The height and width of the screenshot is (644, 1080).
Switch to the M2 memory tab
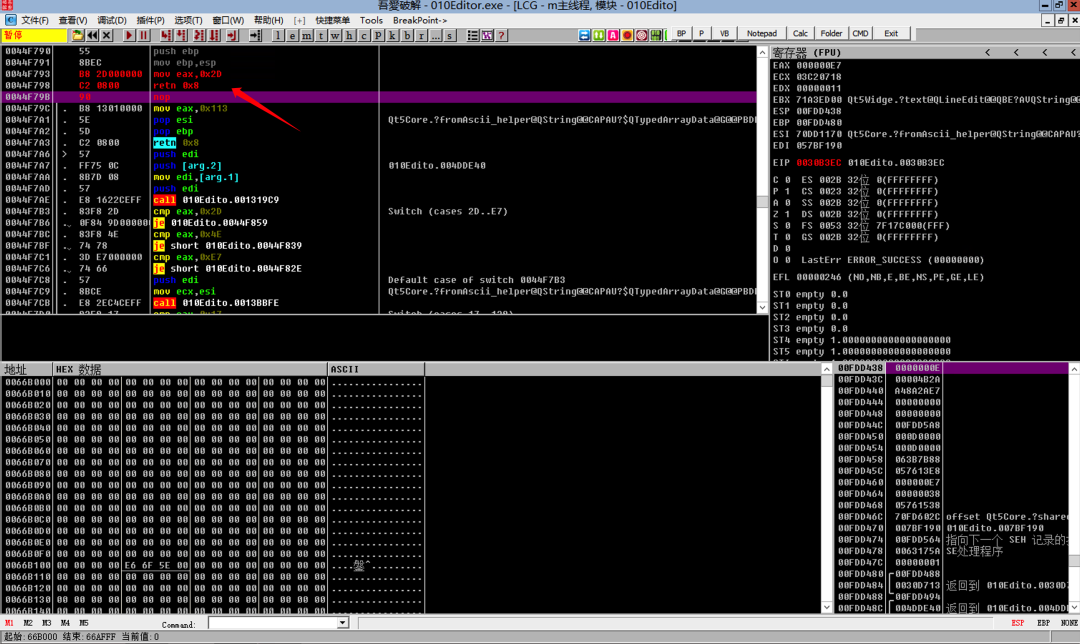(x=28, y=623)
